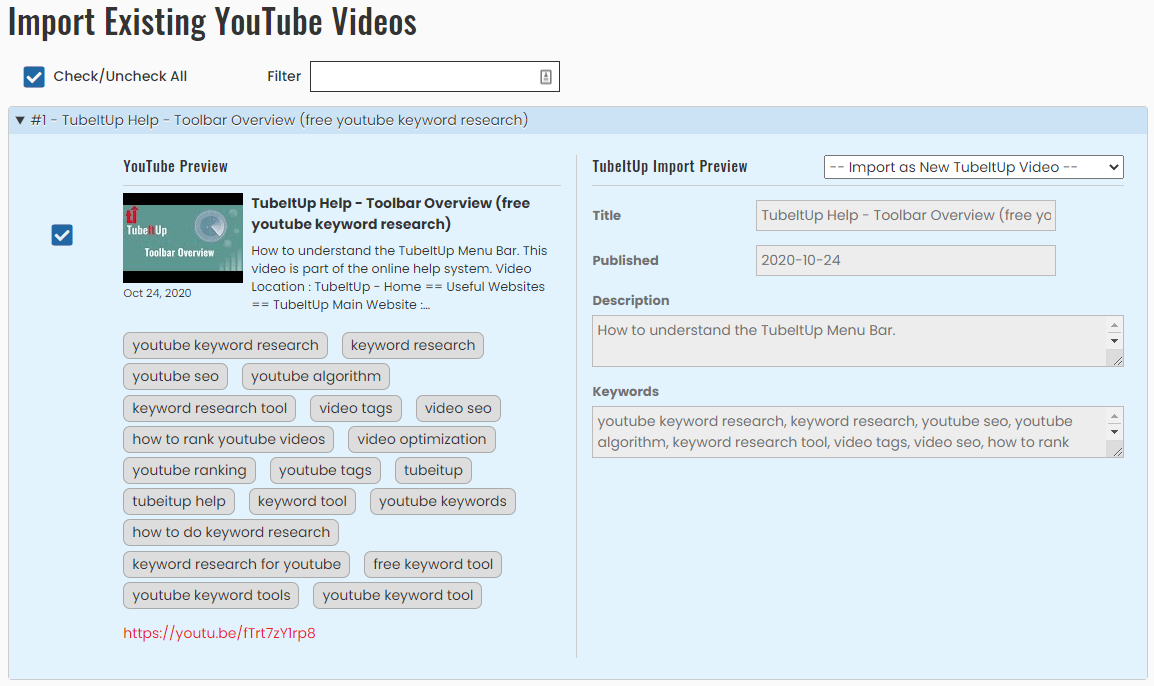The image size is (1154, 686).
Task: Click the 'YouTube Preview' heading
Action: coord(176,166)
